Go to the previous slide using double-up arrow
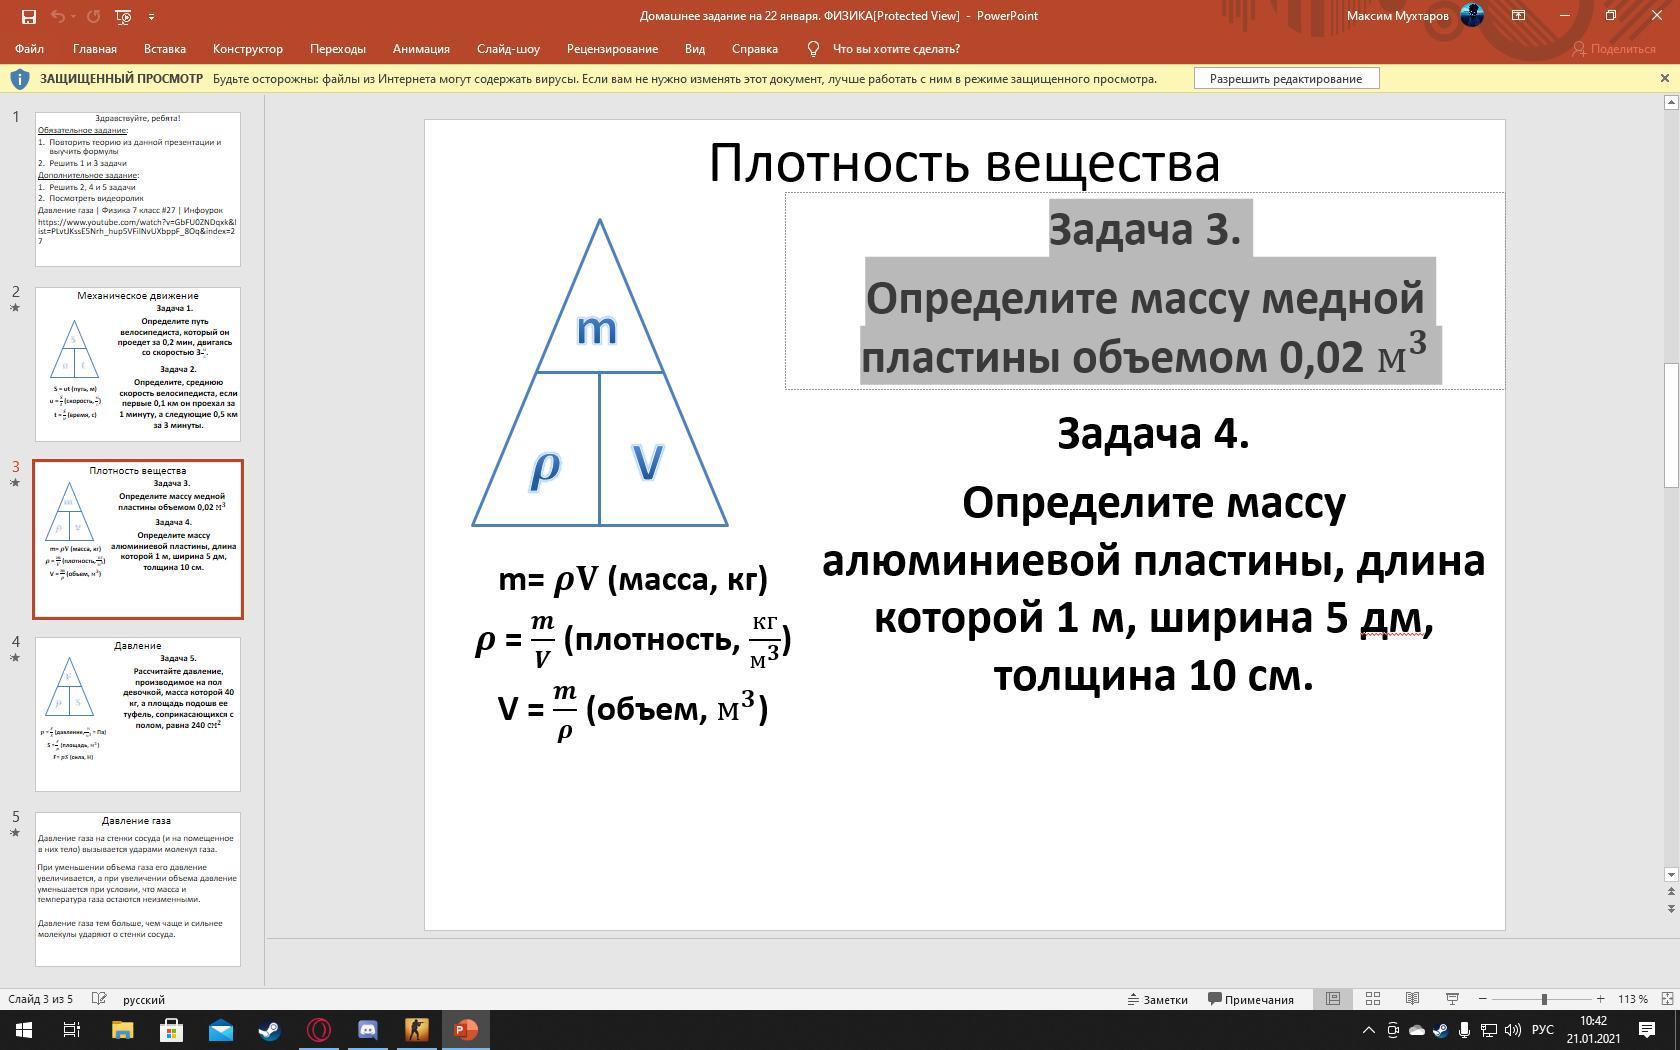Screen dimensions: 1680x1050 point(1669,892)
